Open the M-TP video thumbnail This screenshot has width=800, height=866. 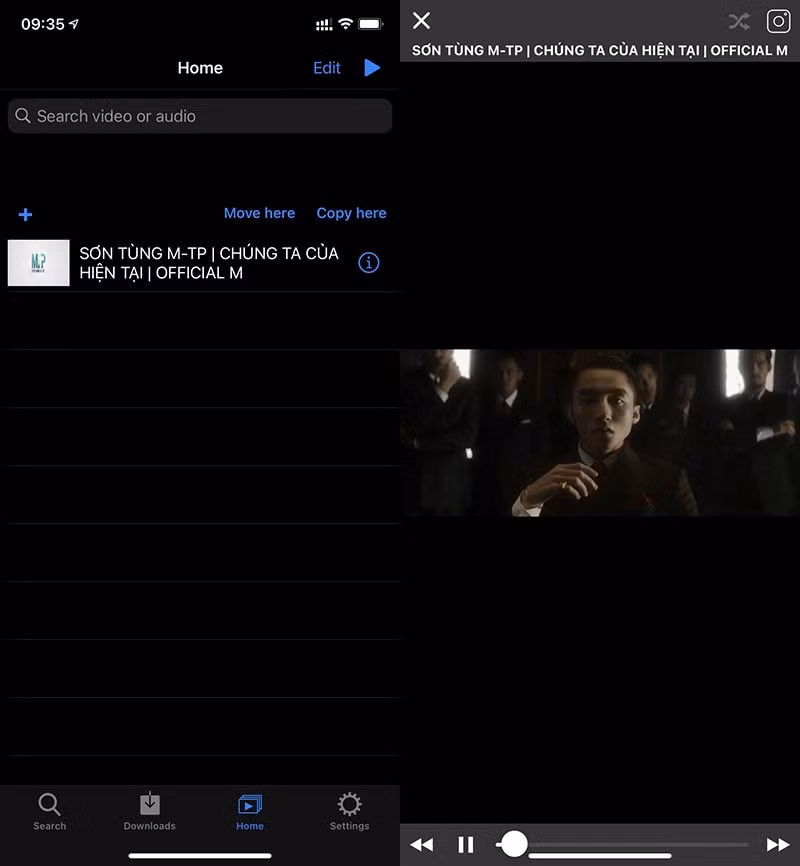pos(39,263)
